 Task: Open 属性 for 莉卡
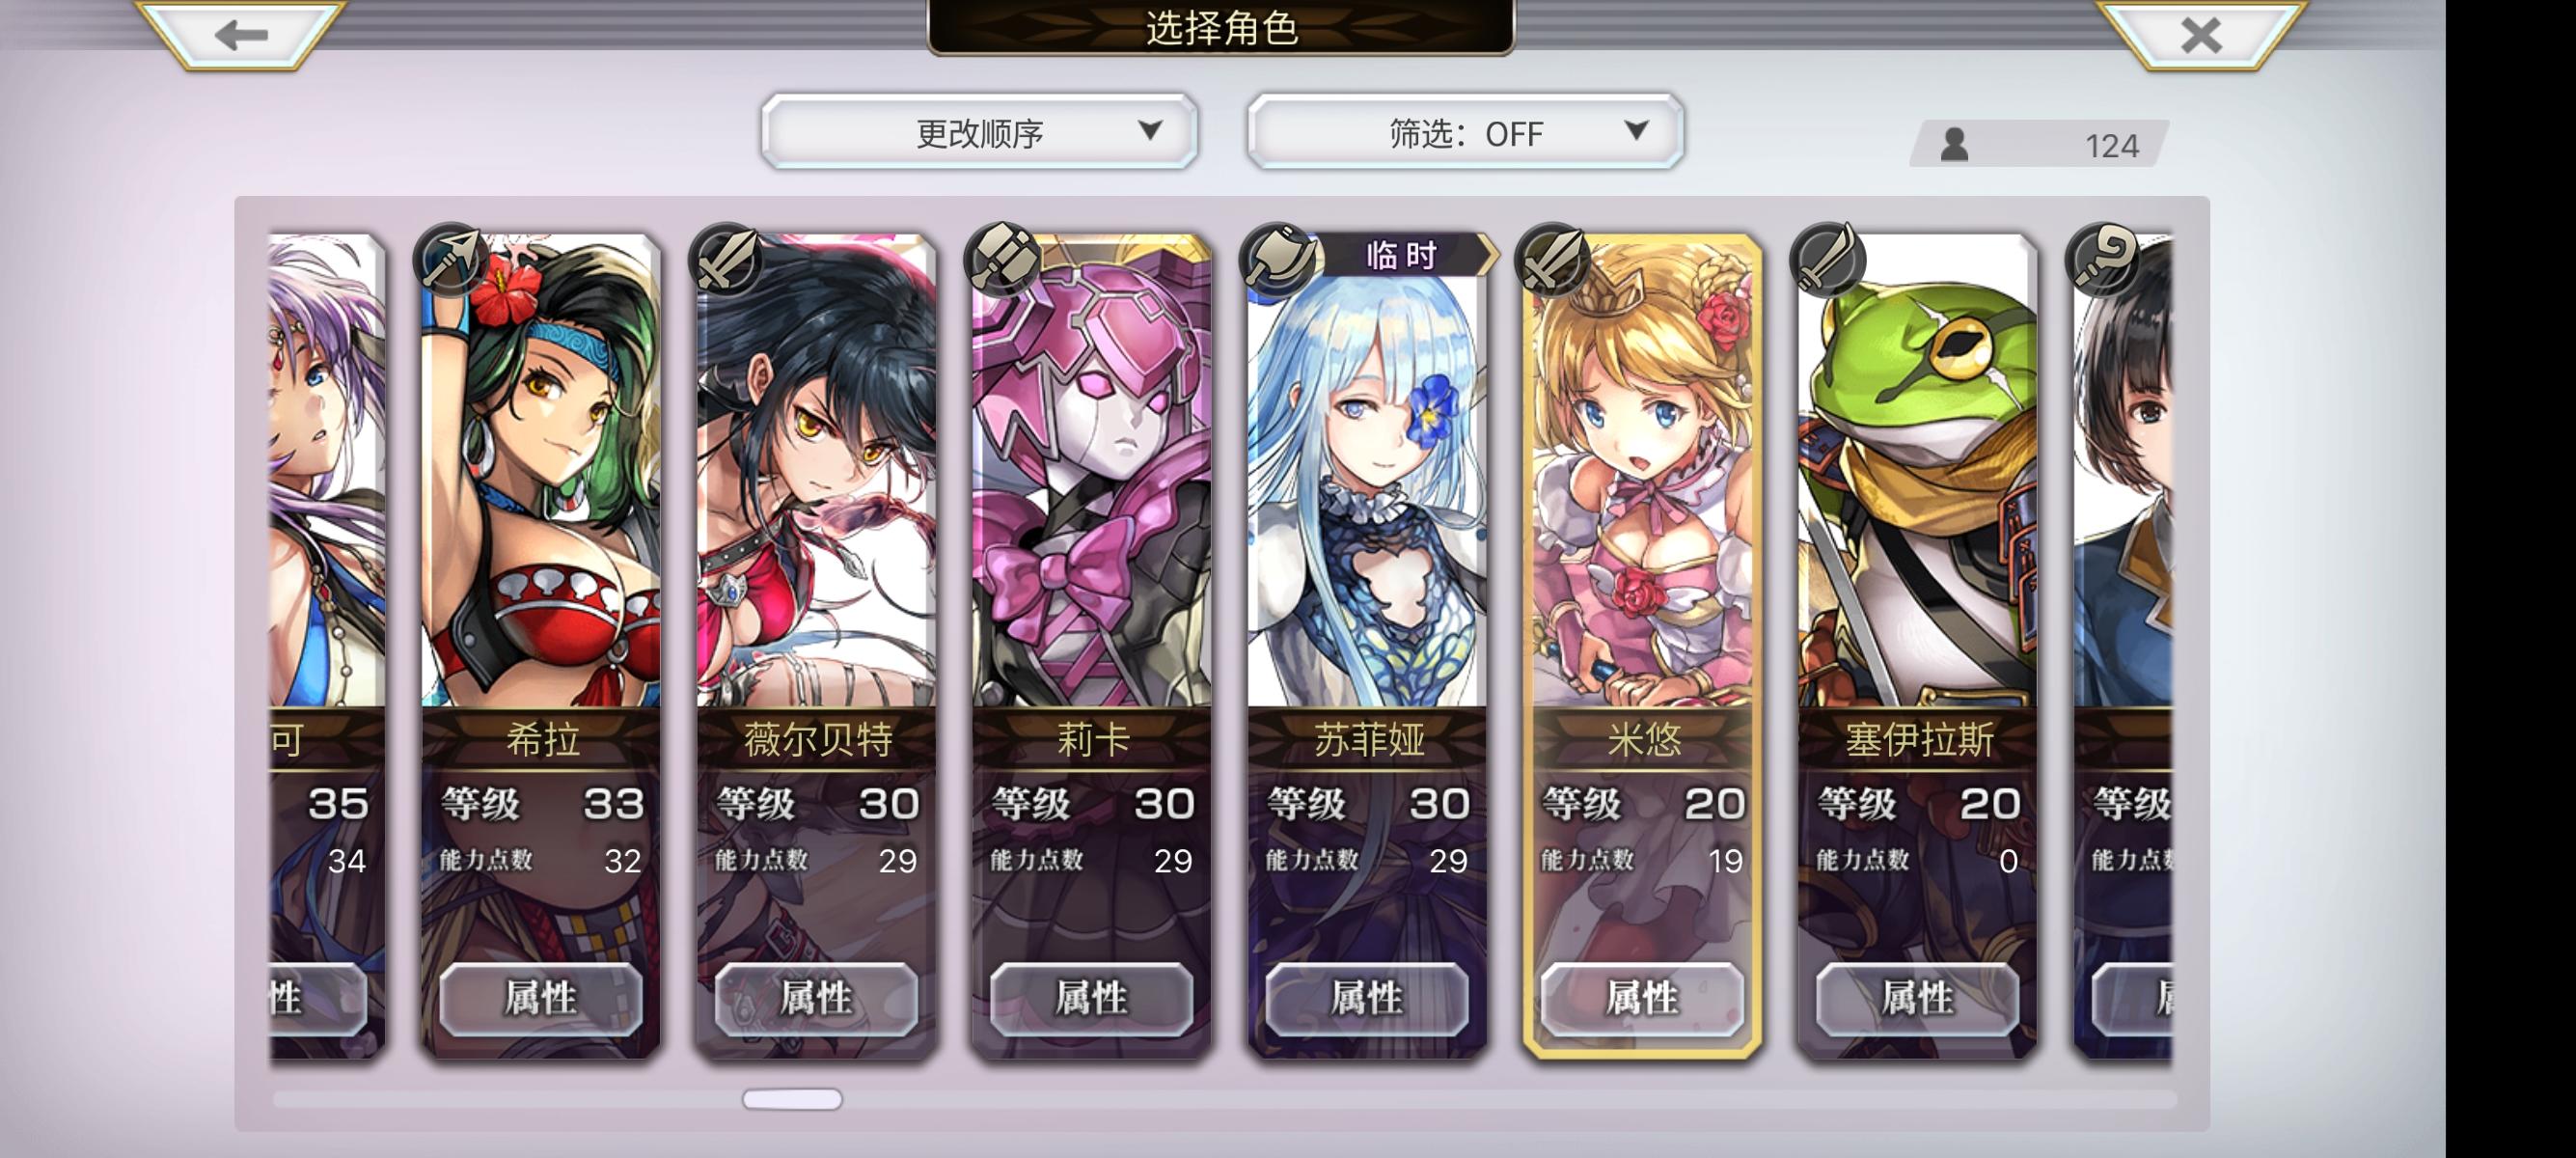pos(1091,998)
